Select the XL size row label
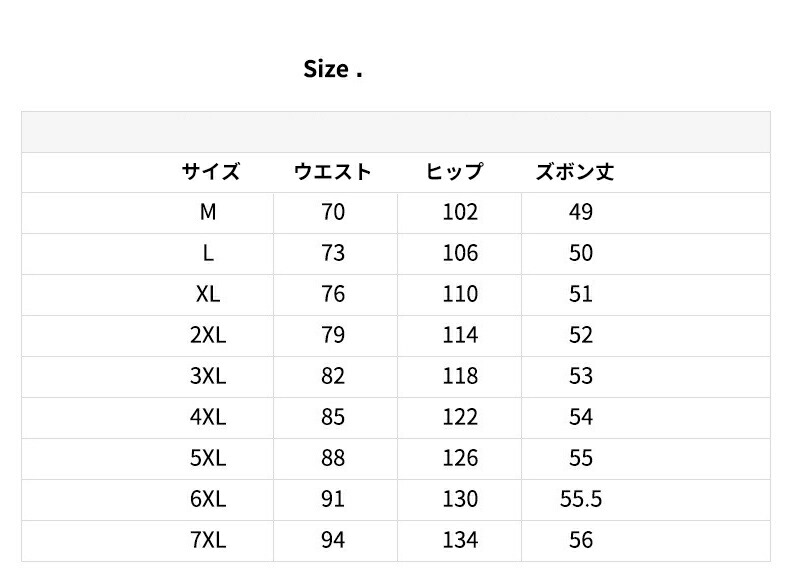Screen dimensions: 790x583 pyautogui.click(x=208, y=294)
